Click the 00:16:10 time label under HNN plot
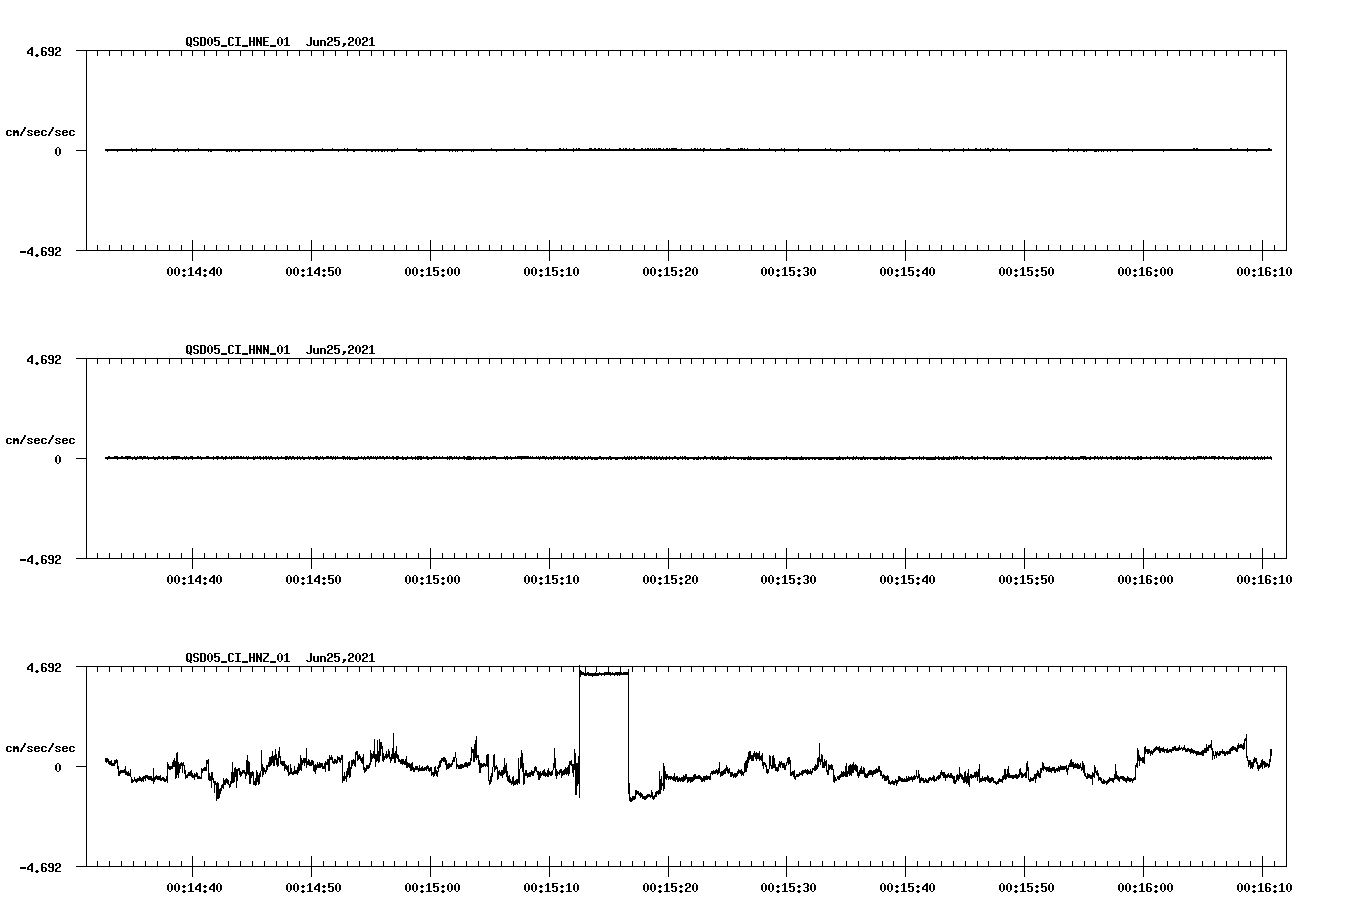The height and width of the screenshot is (924, 1358). [1264, 579]
